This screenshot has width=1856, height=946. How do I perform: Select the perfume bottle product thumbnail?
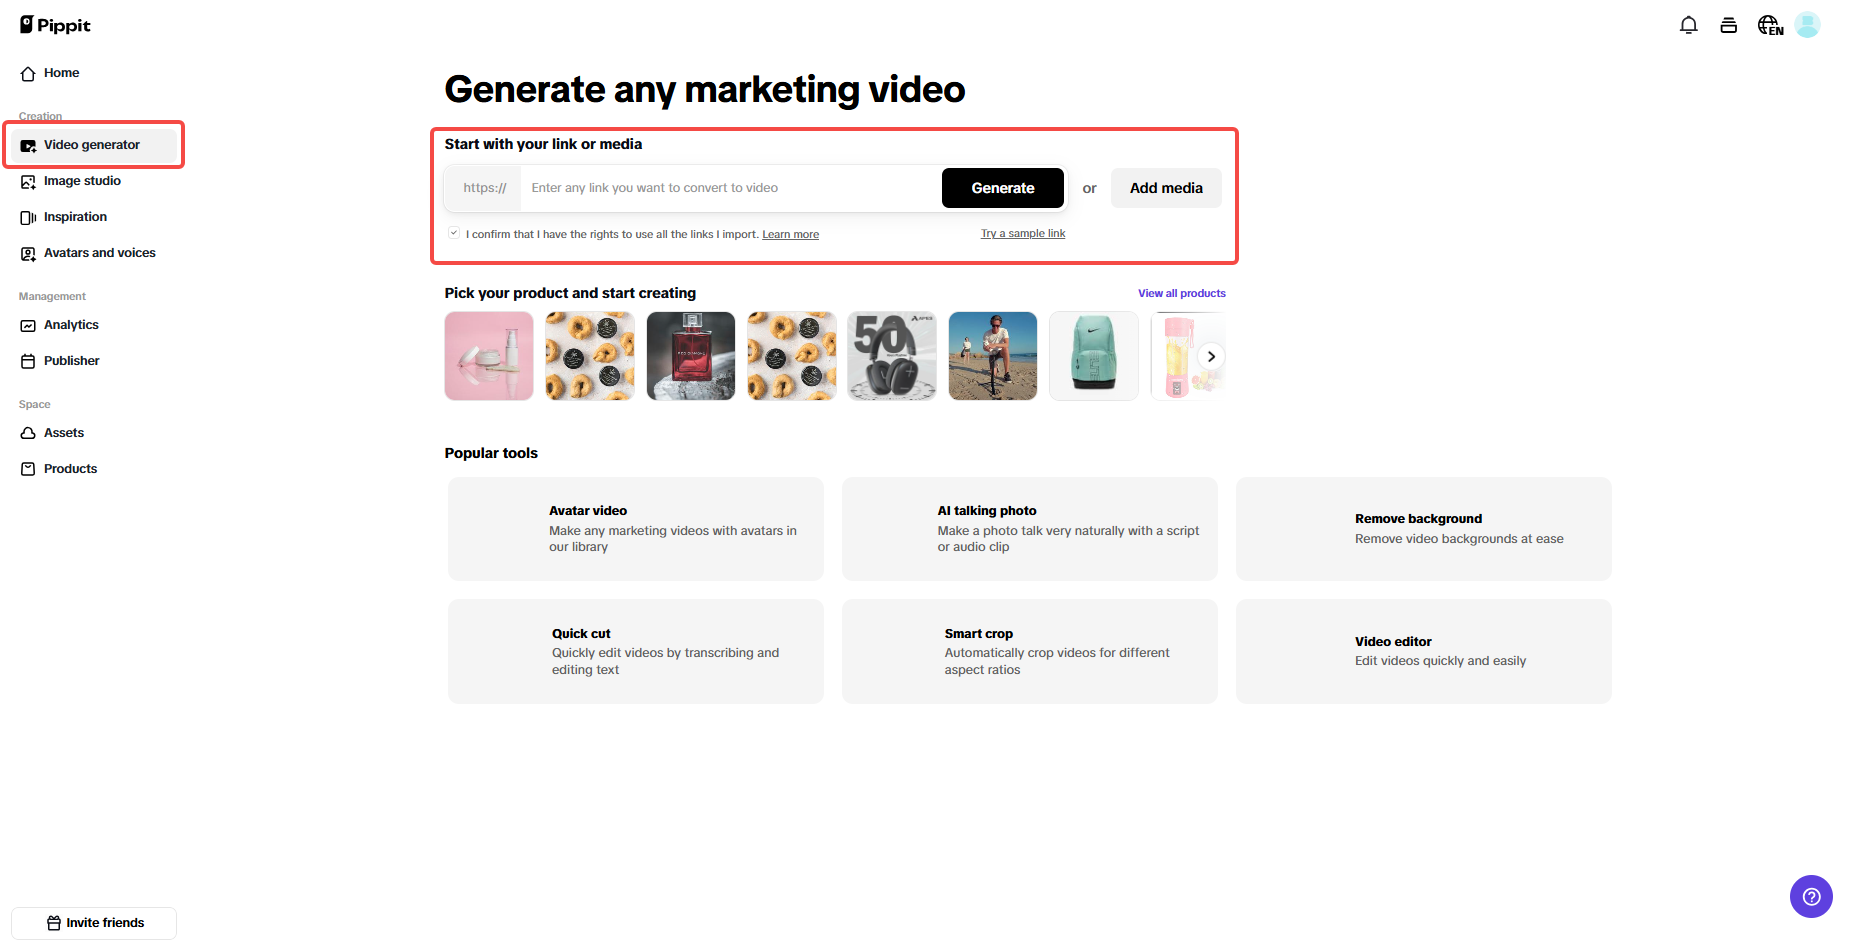690,356
